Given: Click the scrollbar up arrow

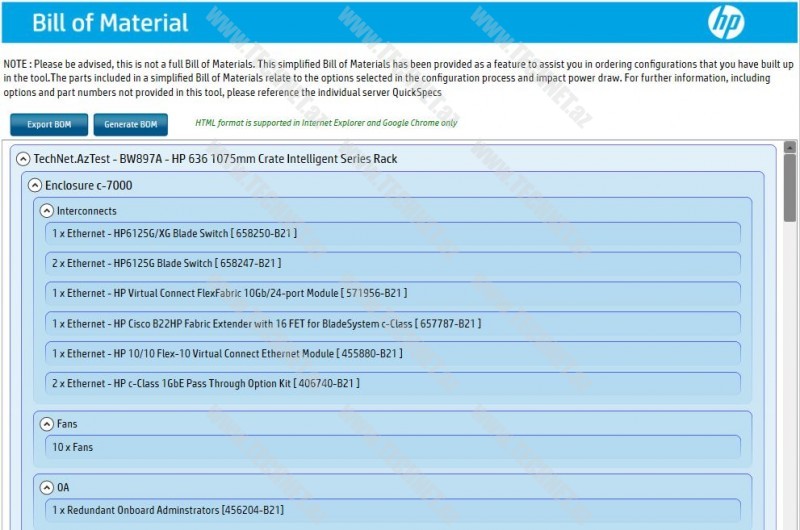Looking at the screenshot, I should (789, 147).
